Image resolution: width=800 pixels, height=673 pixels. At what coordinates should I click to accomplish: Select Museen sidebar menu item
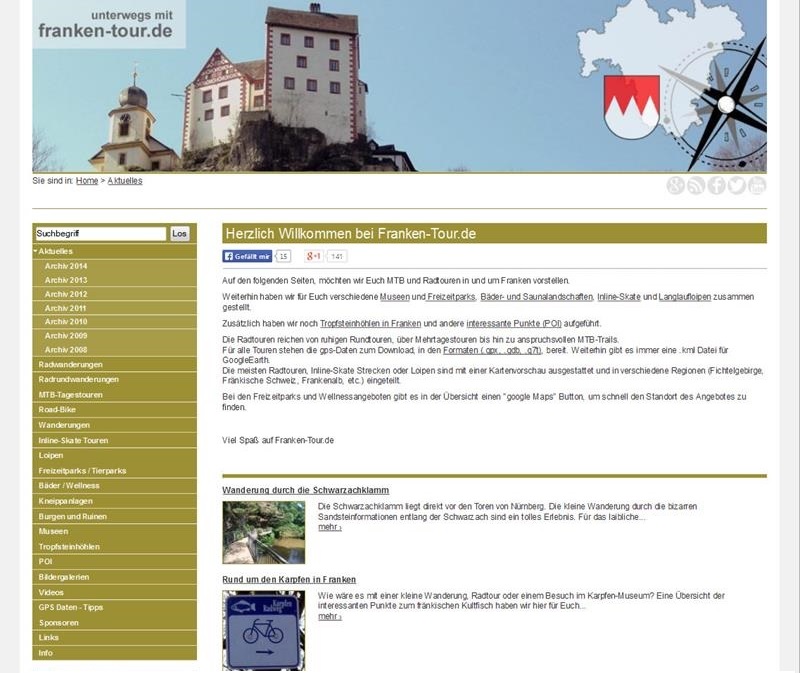114,531
